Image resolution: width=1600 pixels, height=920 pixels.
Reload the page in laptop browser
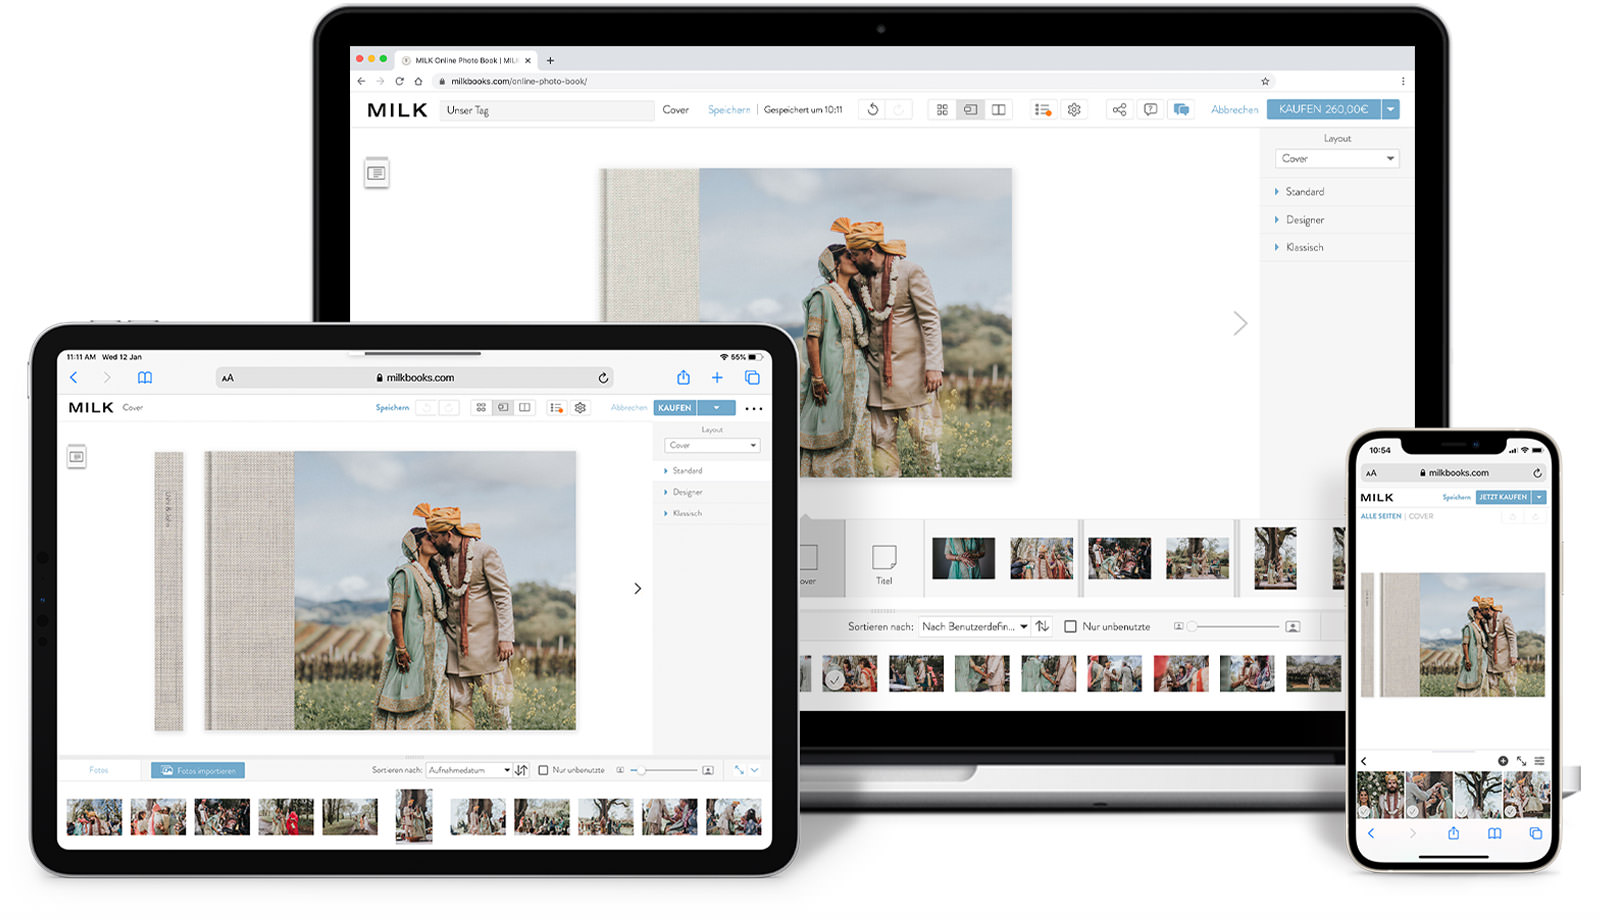399,81
